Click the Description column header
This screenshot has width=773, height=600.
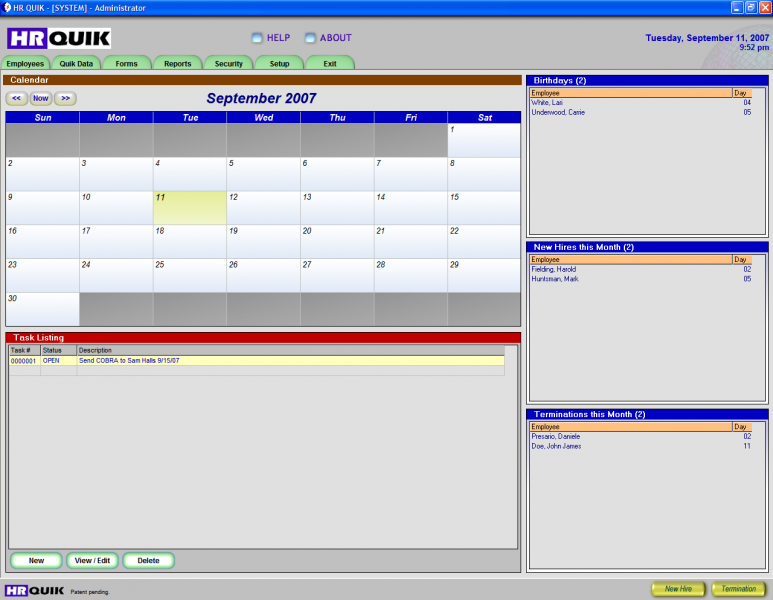291,351
